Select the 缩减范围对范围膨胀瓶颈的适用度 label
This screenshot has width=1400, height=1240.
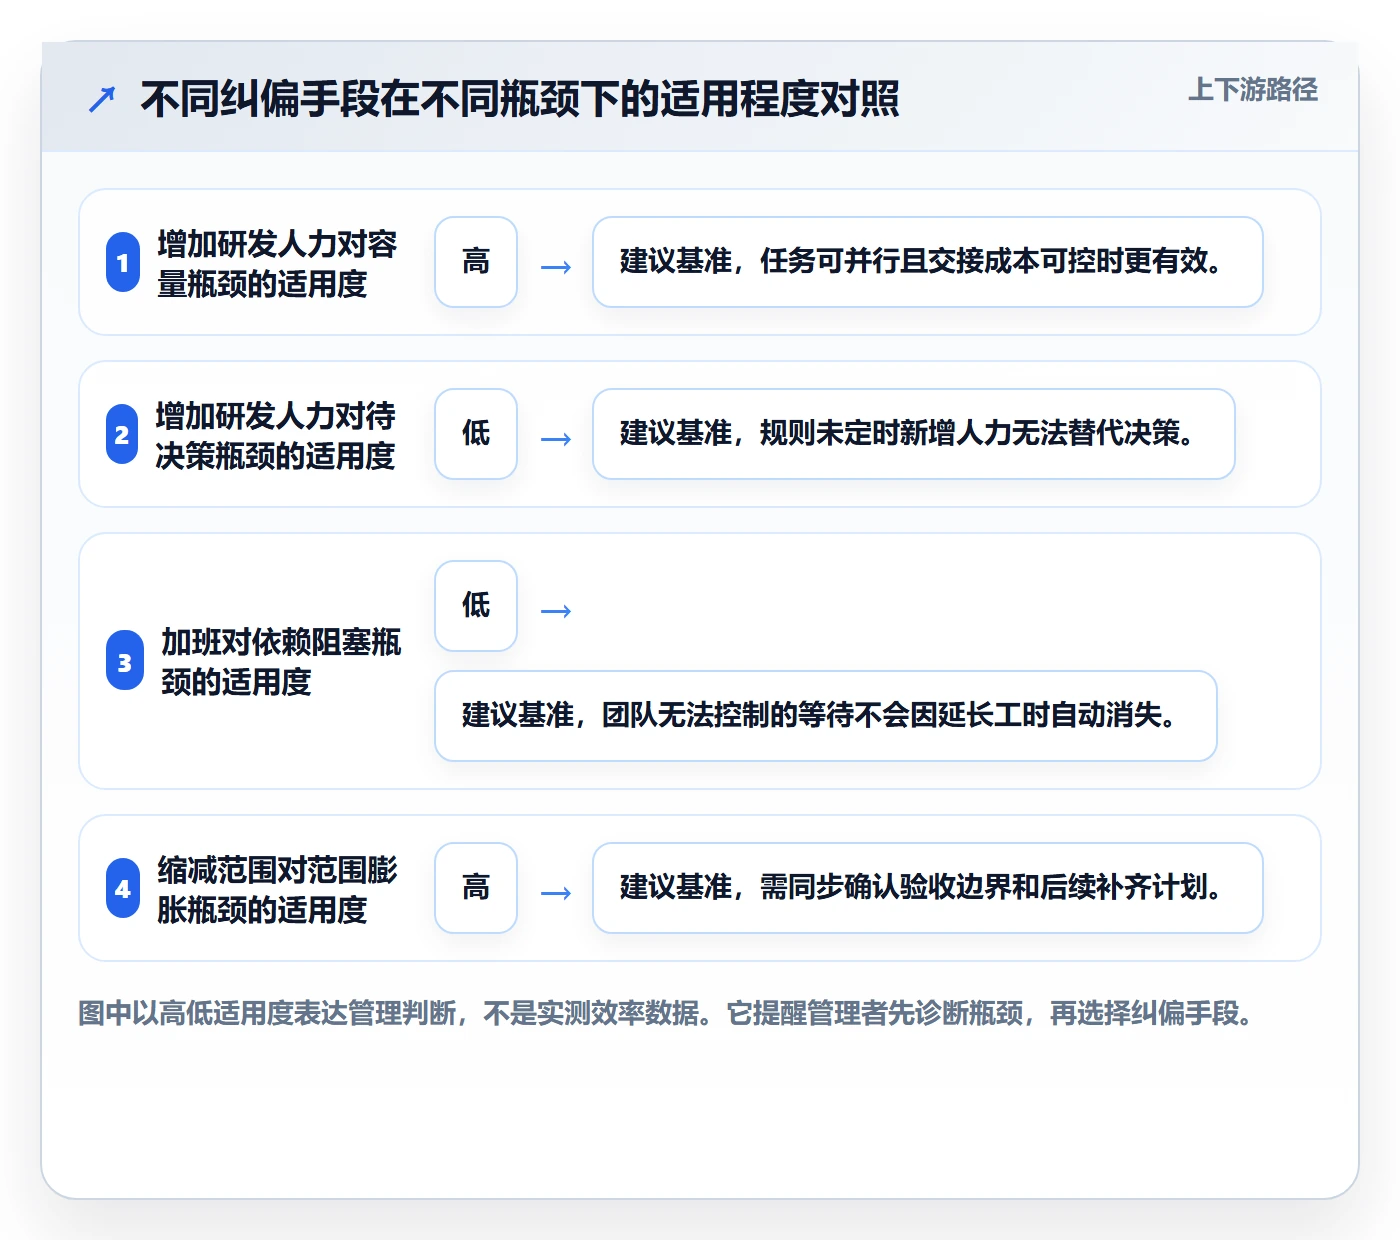point(277,889)
